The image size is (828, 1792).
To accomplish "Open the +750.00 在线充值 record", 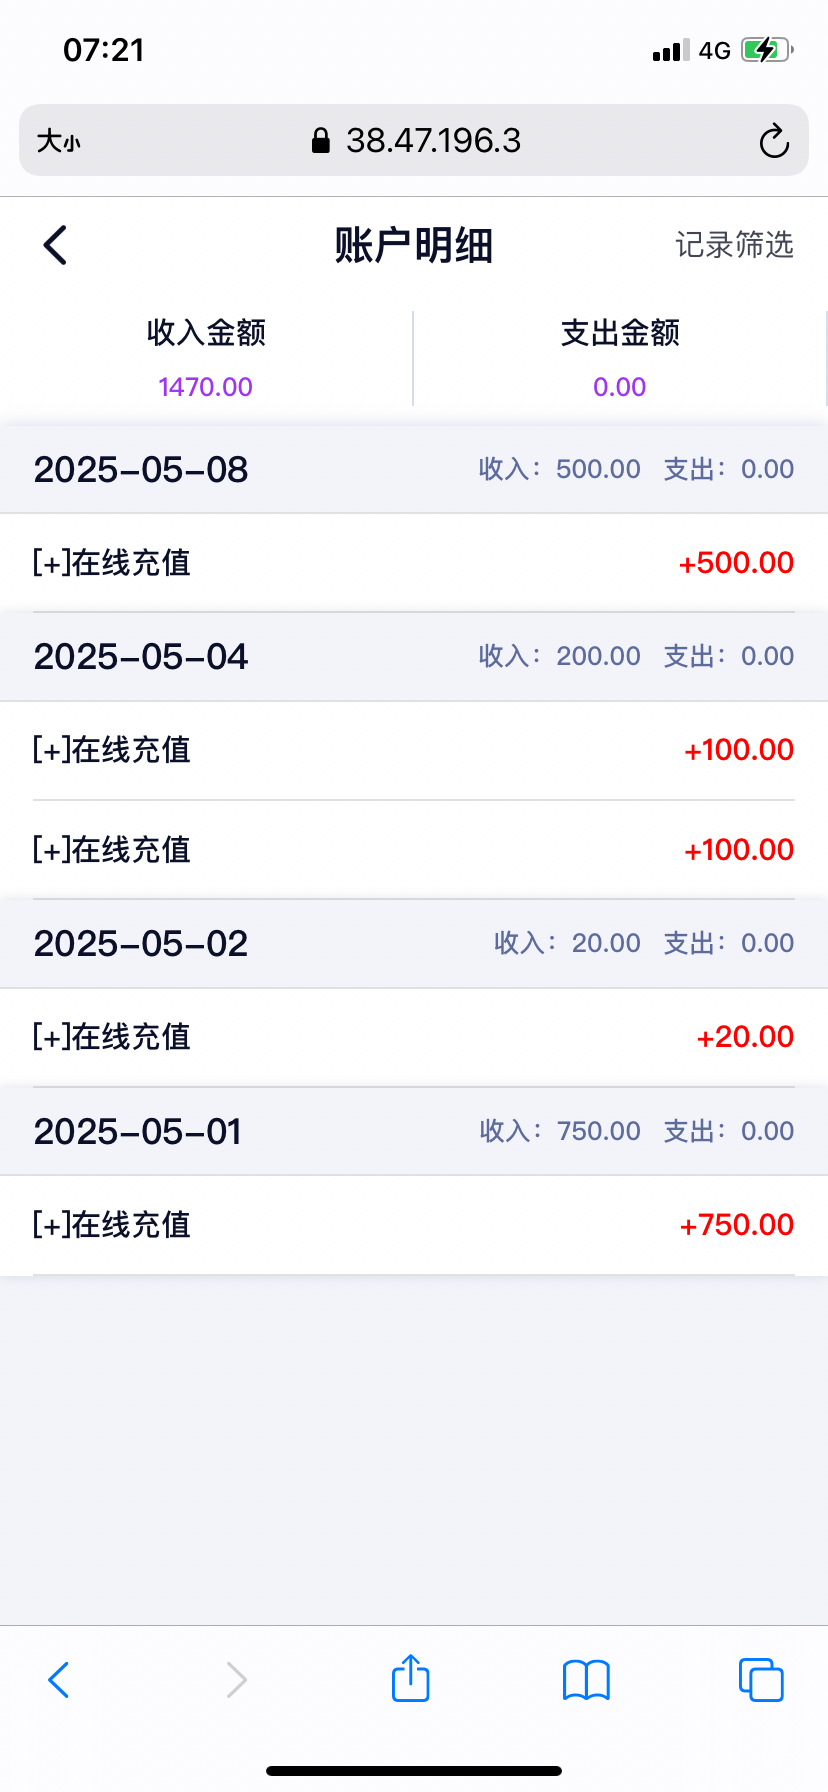I will [x=414, y=1225].
